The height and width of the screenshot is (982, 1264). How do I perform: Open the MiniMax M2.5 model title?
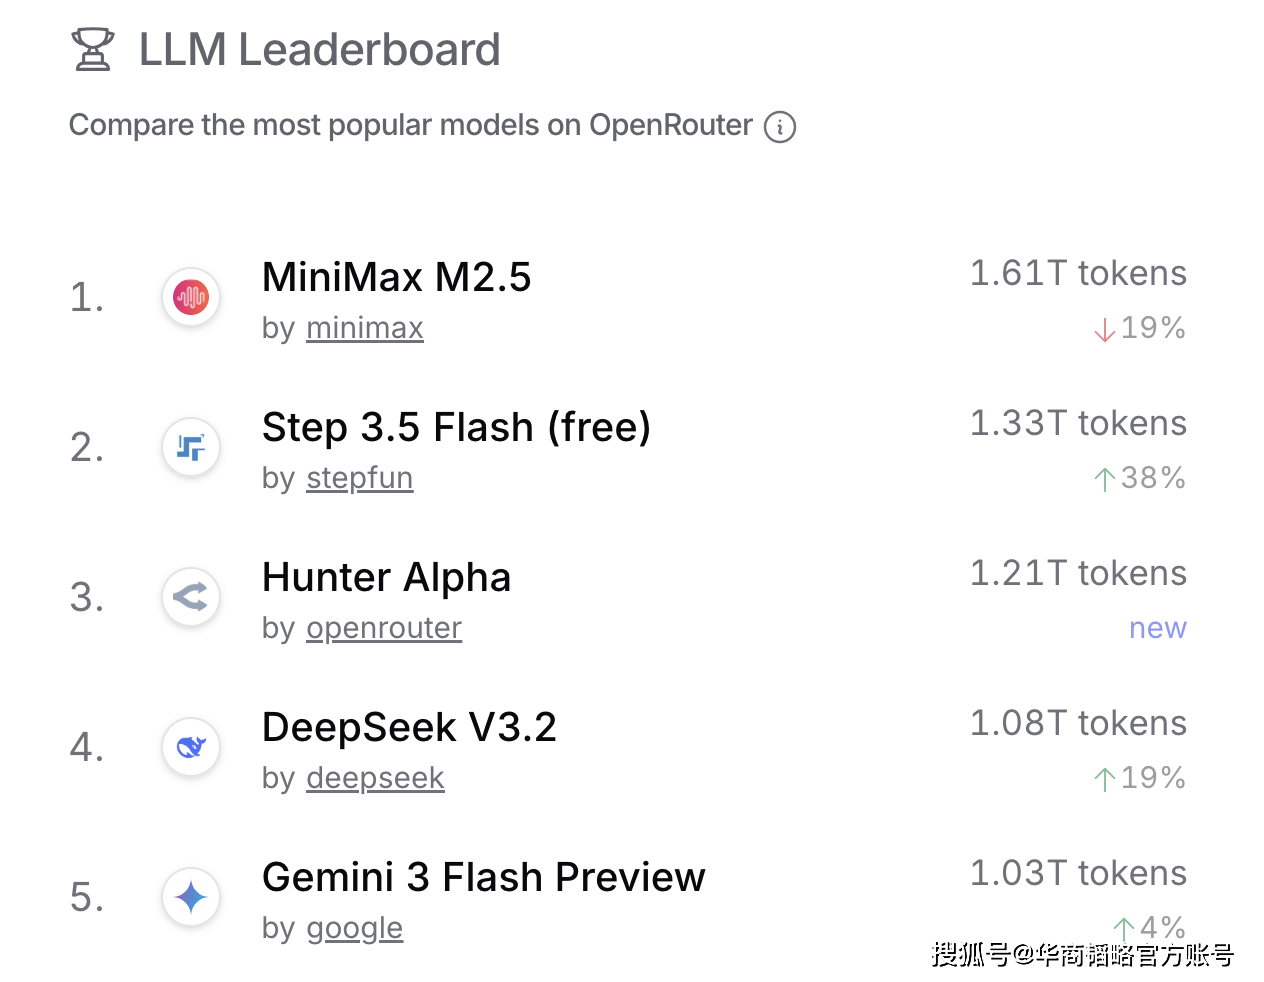click(396, 277)
